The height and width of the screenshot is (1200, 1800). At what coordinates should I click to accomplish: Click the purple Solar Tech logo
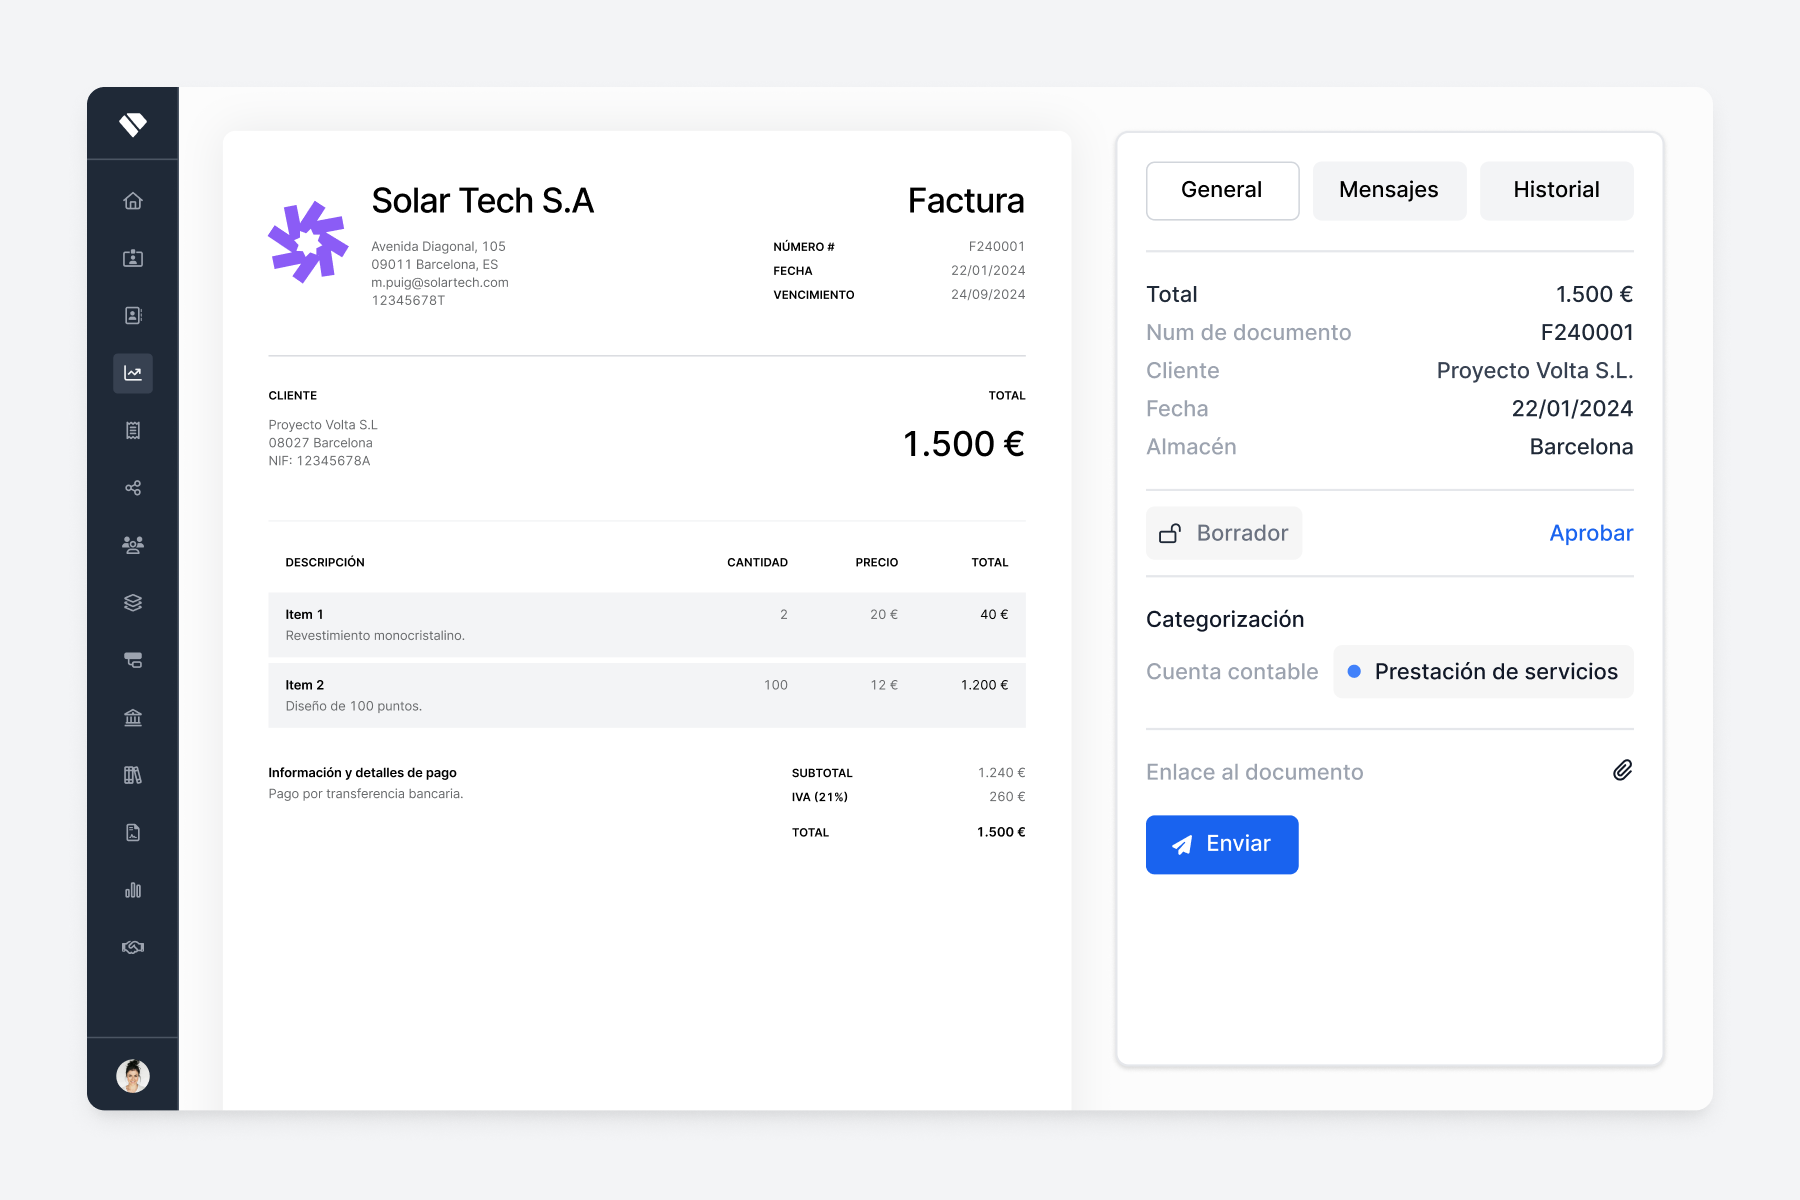[x=308, y=242]
